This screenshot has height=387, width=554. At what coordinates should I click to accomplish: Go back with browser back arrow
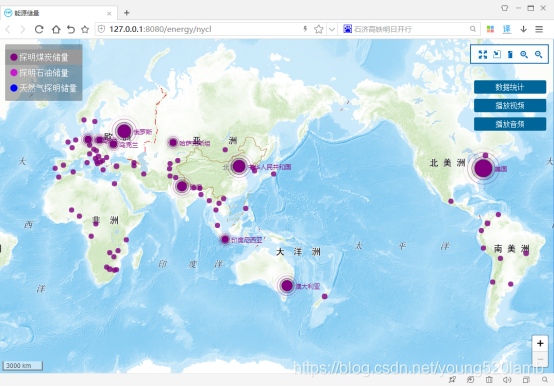[8, 29]
